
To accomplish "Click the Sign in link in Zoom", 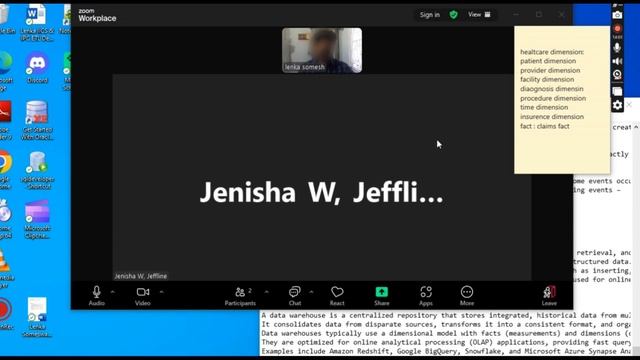I will point(430,15).
